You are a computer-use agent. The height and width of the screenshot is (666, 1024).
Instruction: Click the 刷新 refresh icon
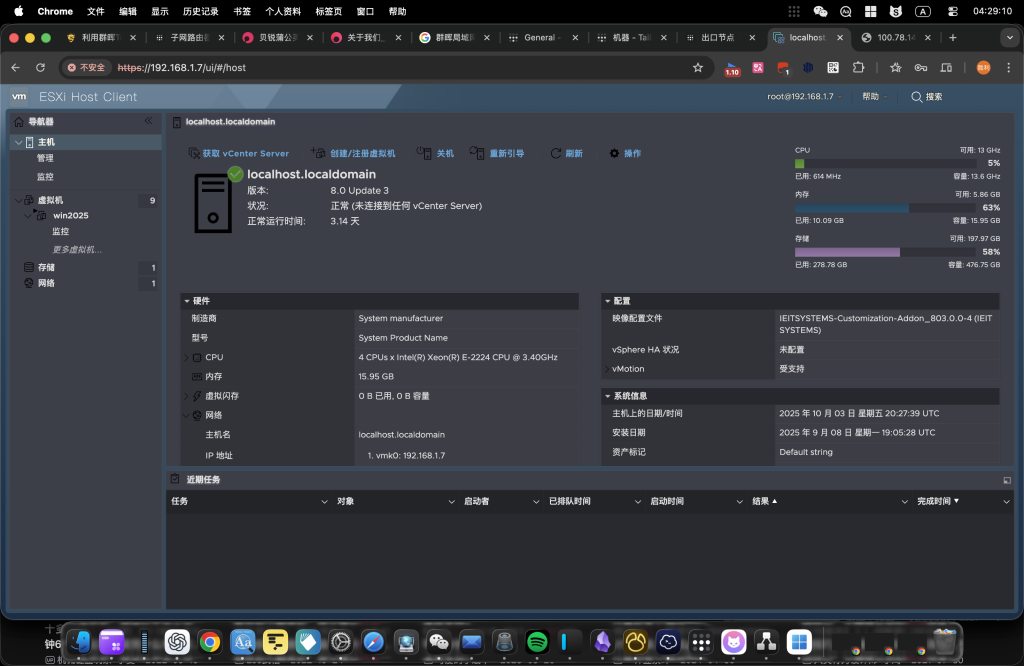pyautogui.click(x=555, y=154)
